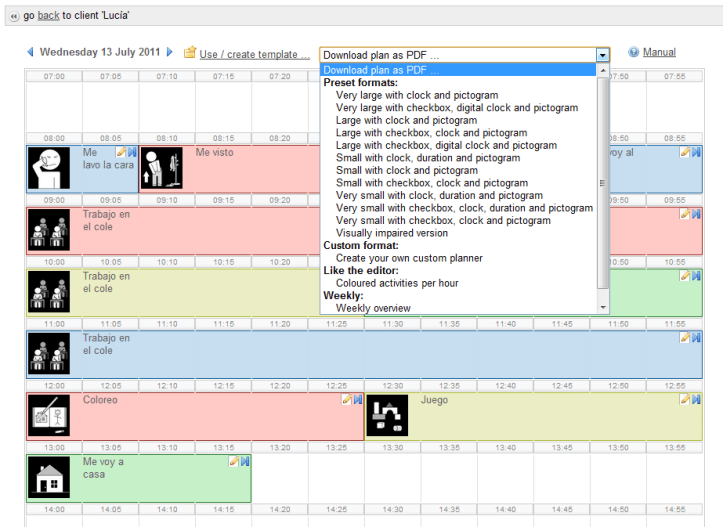Click the Manual help icon
The height and width of the screenshot is (527, 723).
(634, 53)
